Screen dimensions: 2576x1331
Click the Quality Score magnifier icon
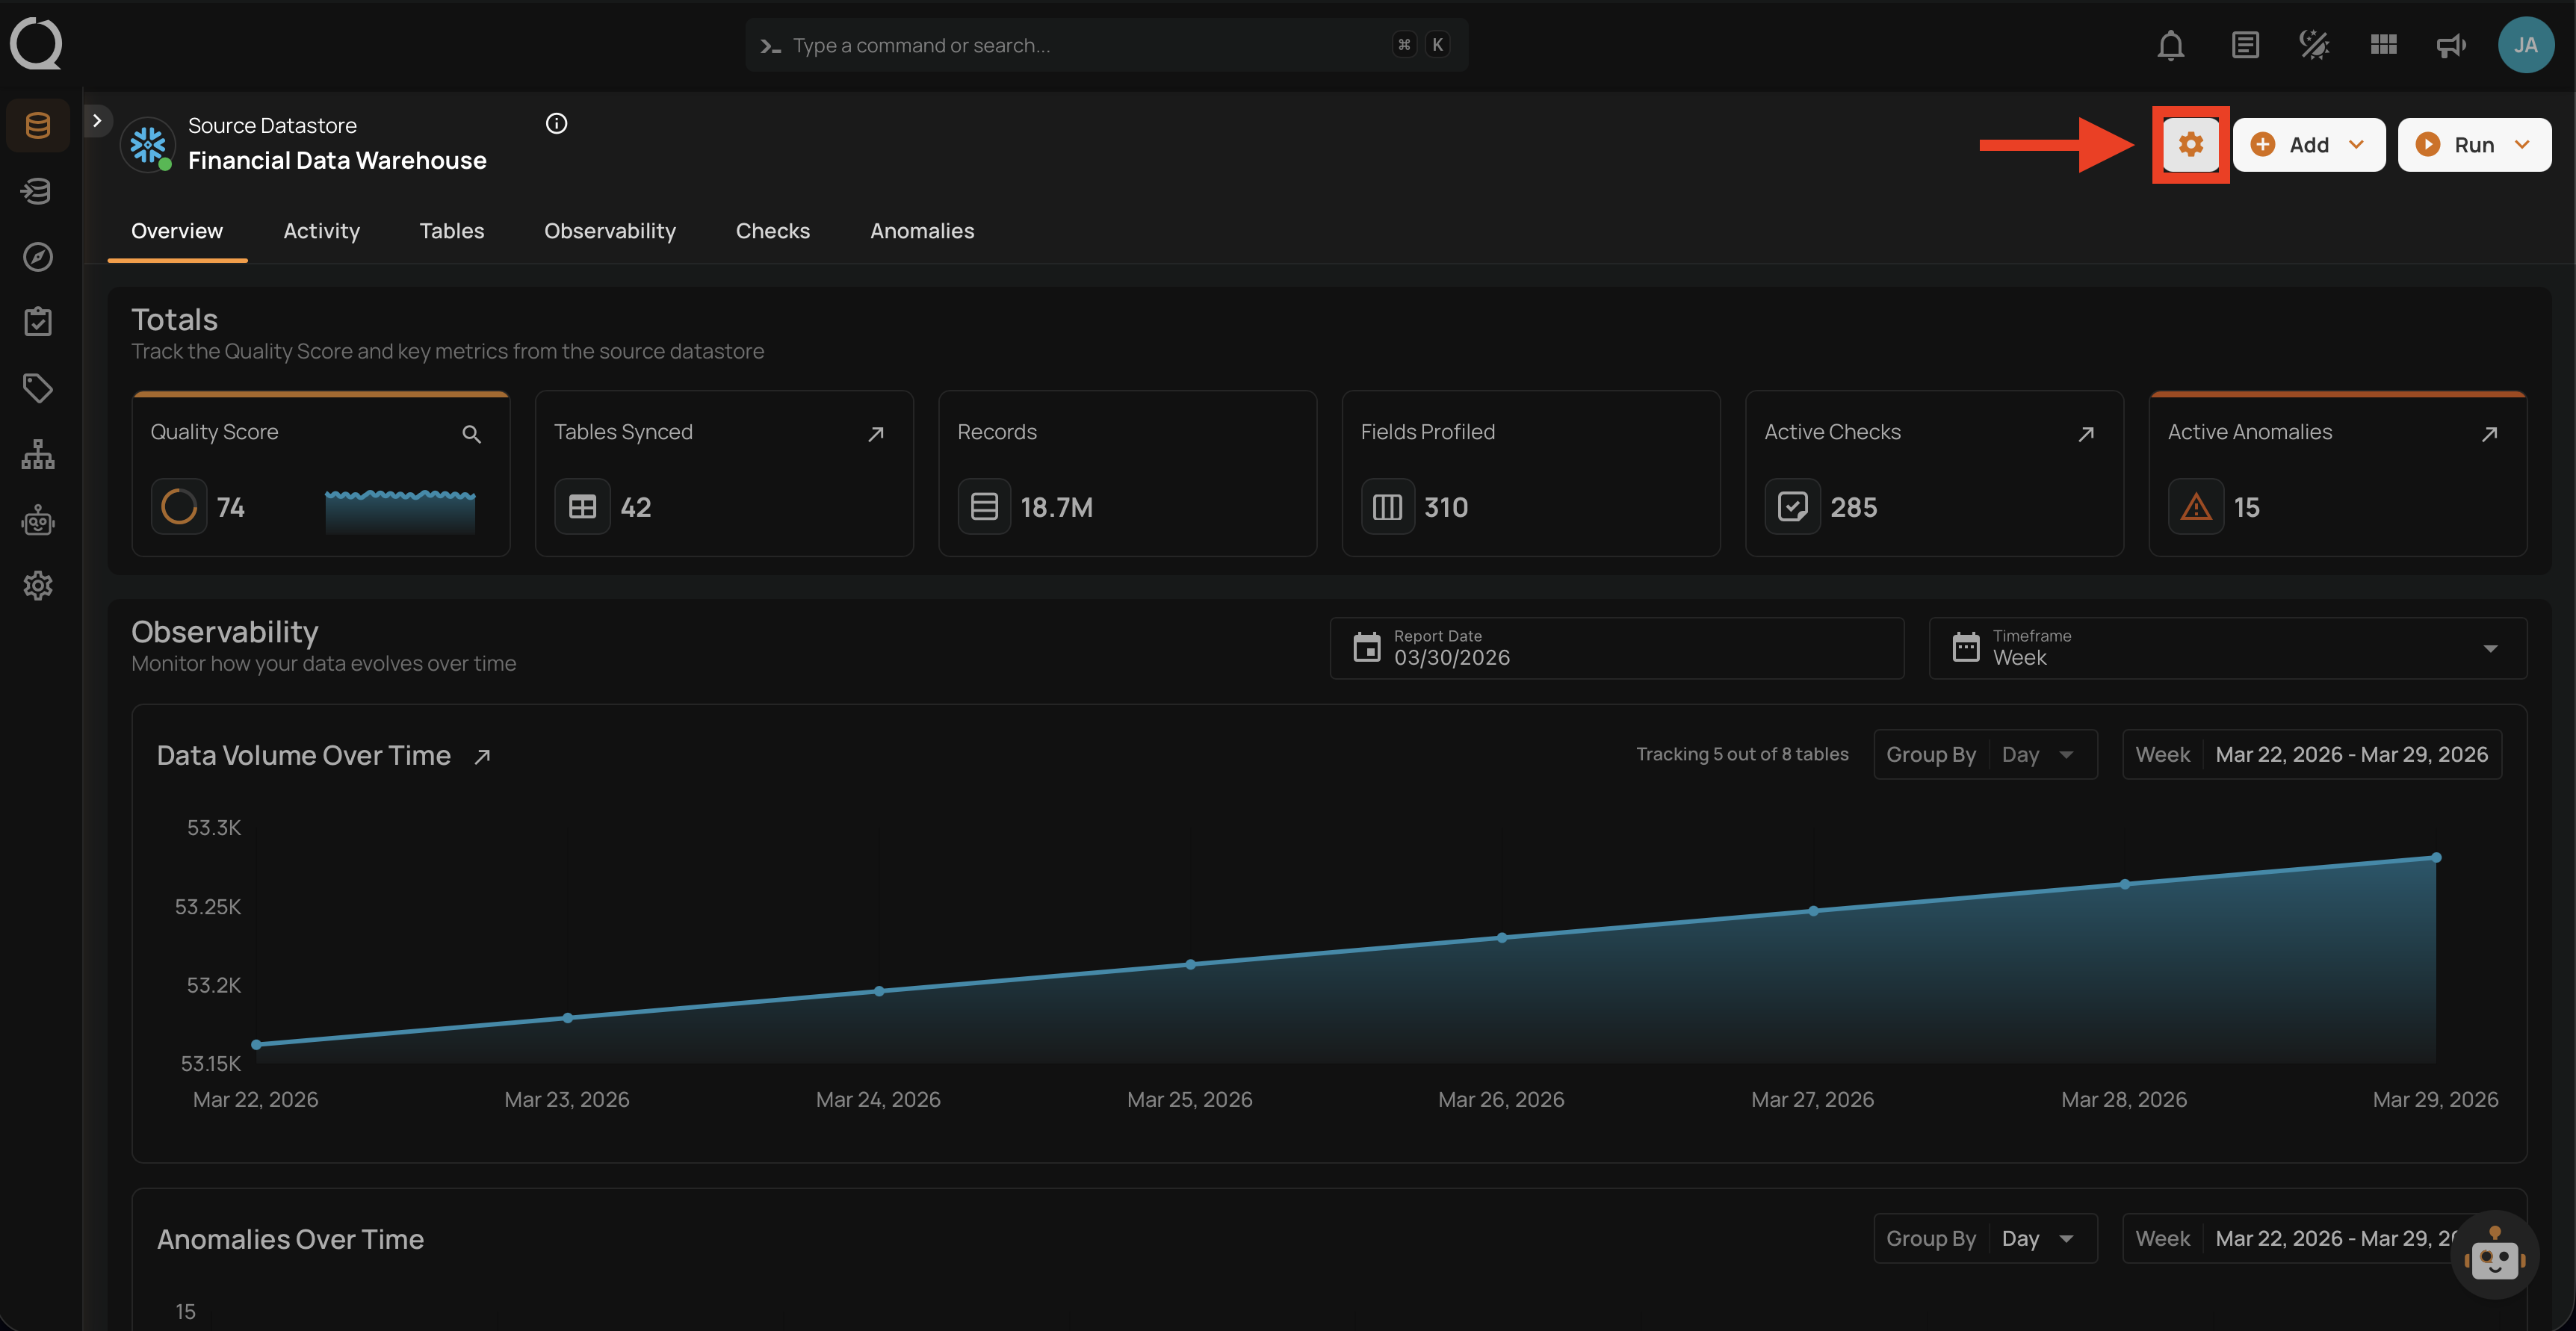(x=471, y=434)
